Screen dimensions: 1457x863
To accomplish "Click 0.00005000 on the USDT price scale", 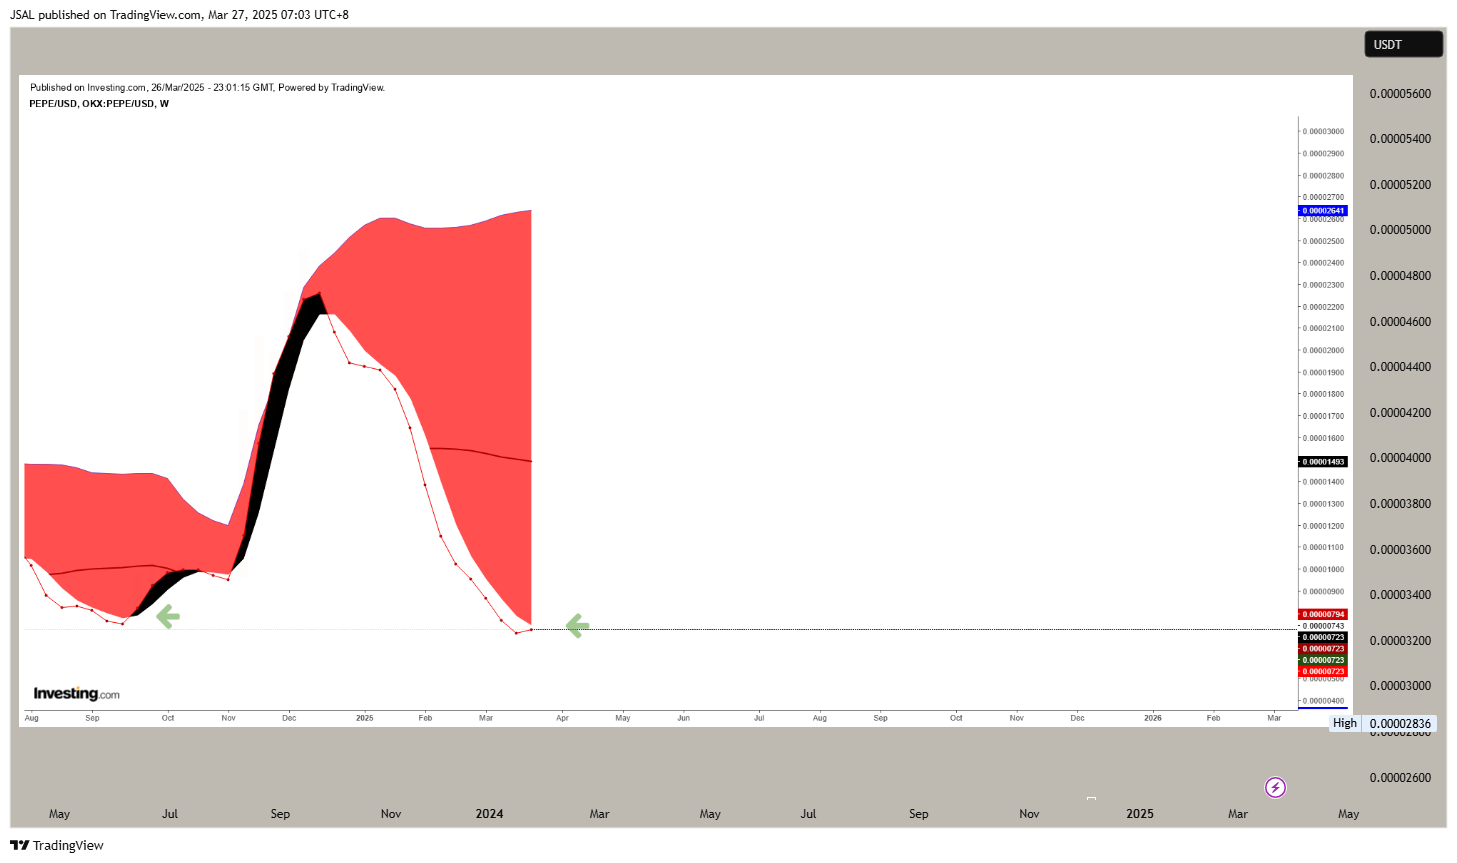I will pos(1400,230).
